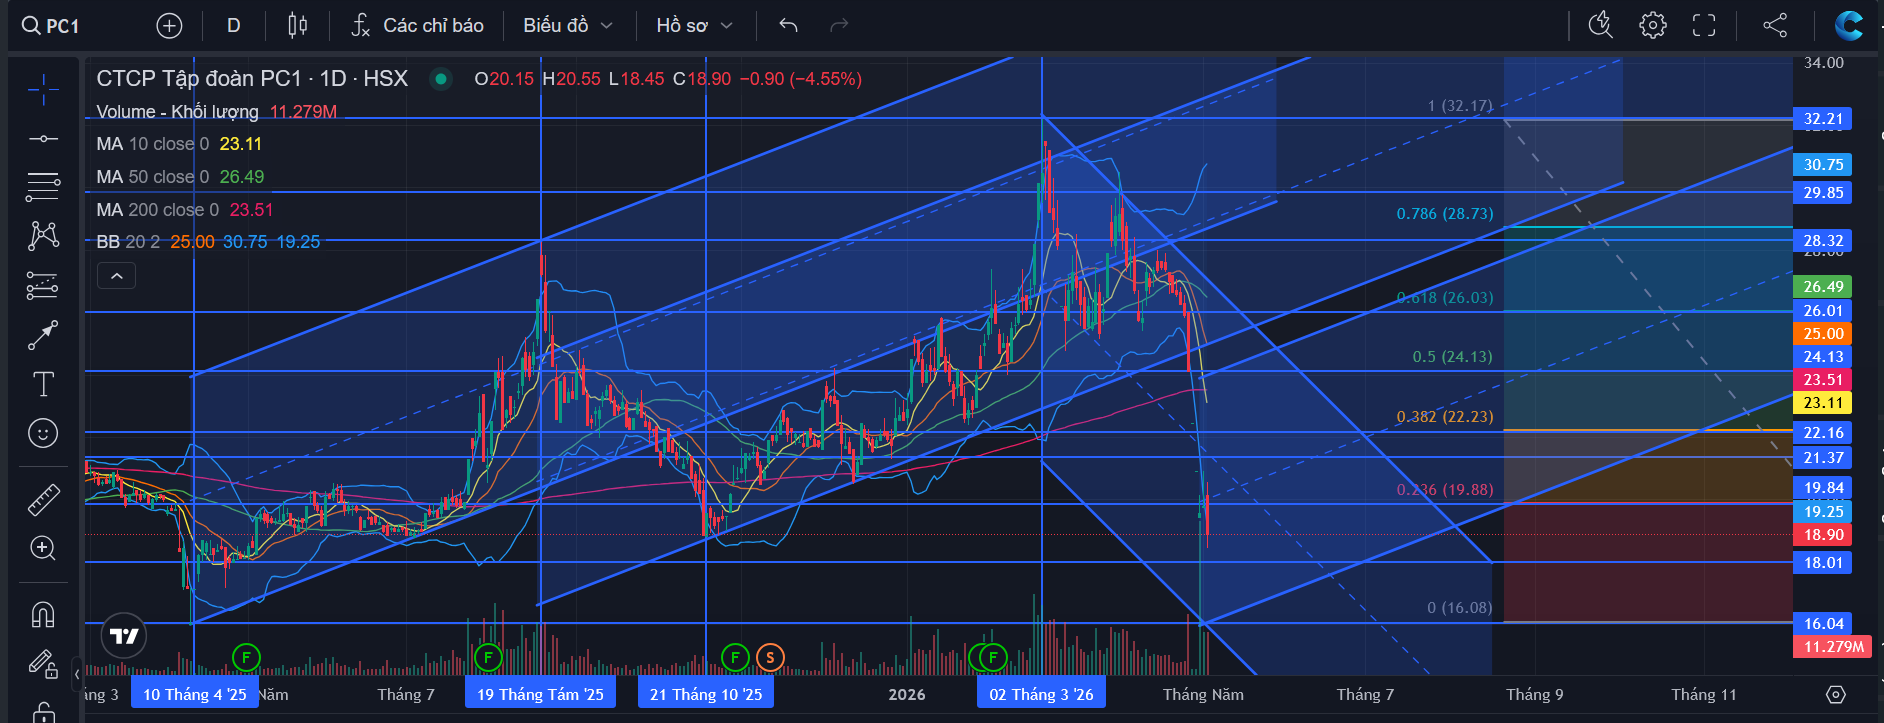The image size is (1884, 723).
Task: Click the 0.786 (28.73) Fibonacci label
Action: [1445, 214]
